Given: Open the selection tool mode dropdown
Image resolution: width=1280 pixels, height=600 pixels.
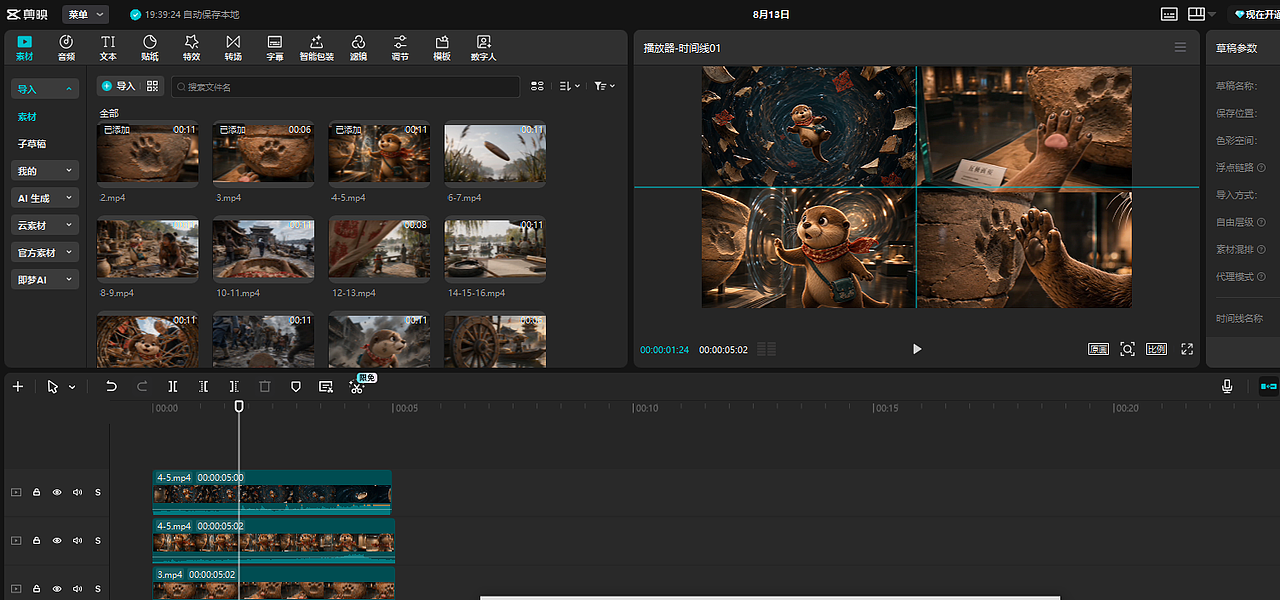Looking at the screenshot, I should point(72,387).
